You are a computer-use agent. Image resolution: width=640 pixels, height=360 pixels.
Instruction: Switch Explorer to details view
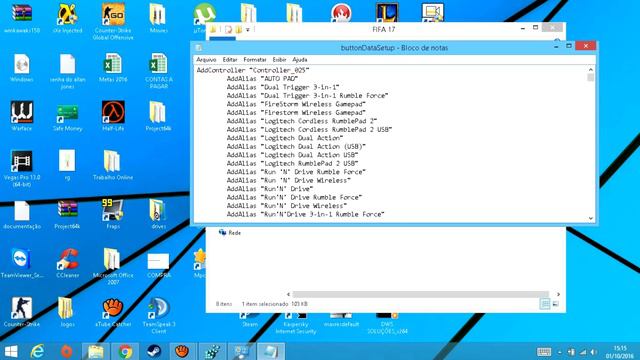click(x=545, y=304)
